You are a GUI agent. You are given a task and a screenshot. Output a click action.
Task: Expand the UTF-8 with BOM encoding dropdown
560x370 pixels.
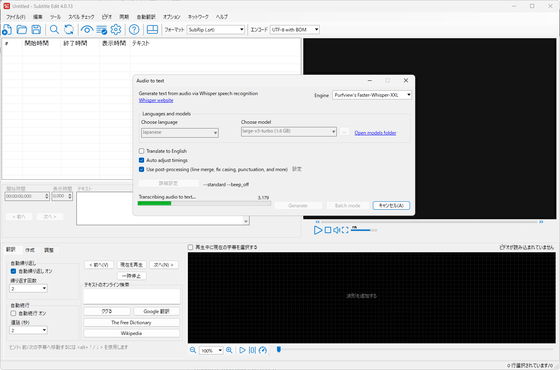295,30
